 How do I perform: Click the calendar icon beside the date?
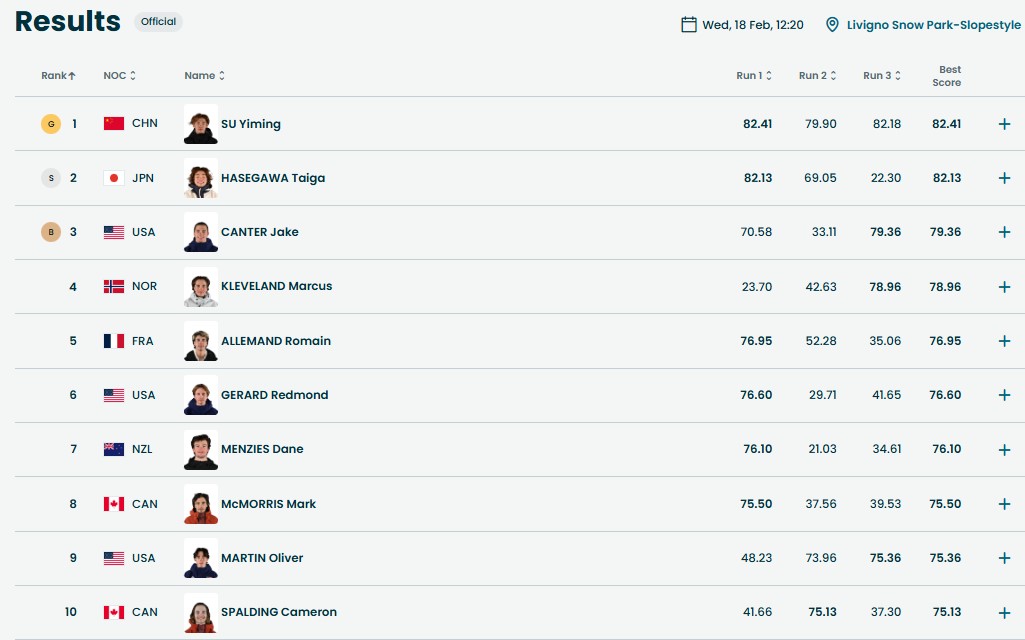[x=688, y=24]
